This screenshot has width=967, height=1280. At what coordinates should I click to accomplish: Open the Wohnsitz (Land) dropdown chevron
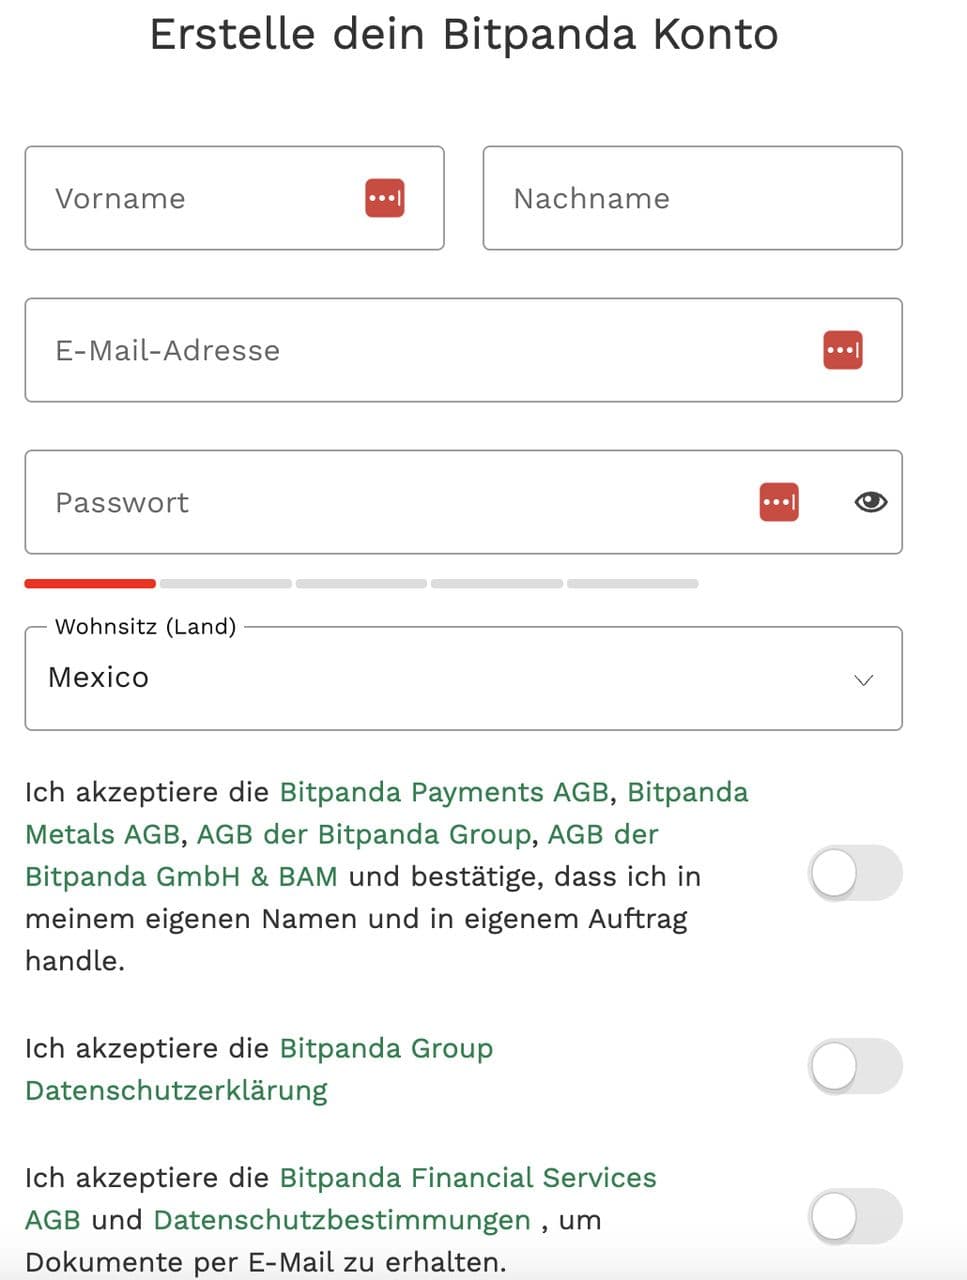coord(863,680)
